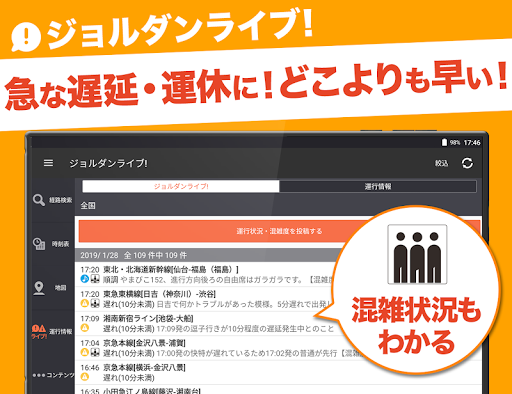
Task: Tap yellow delay icon on 東急東横線 entry
Action: point(85,303)
